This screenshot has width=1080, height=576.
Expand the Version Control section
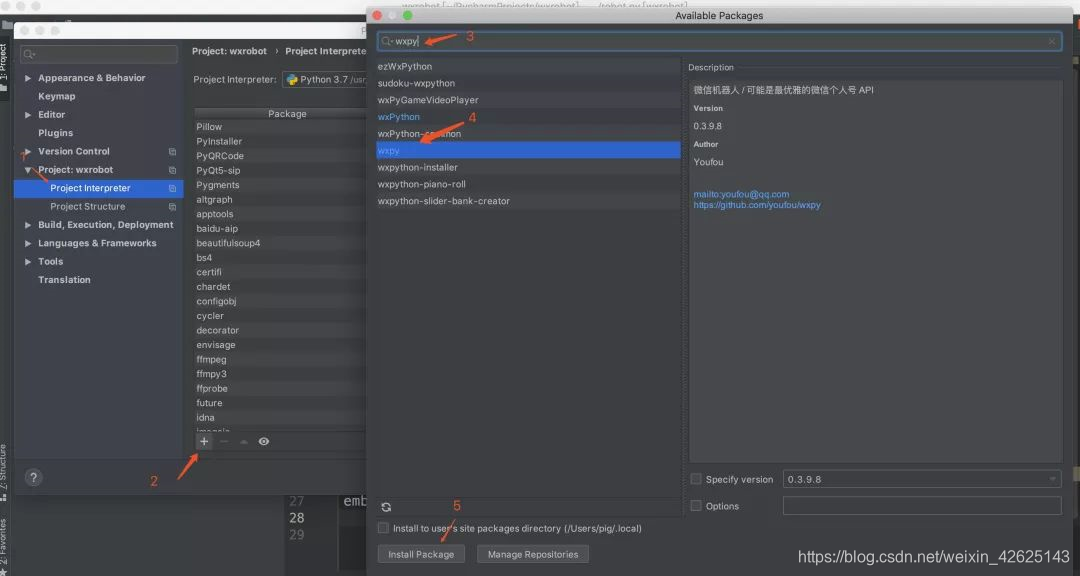tap(28, 152)
